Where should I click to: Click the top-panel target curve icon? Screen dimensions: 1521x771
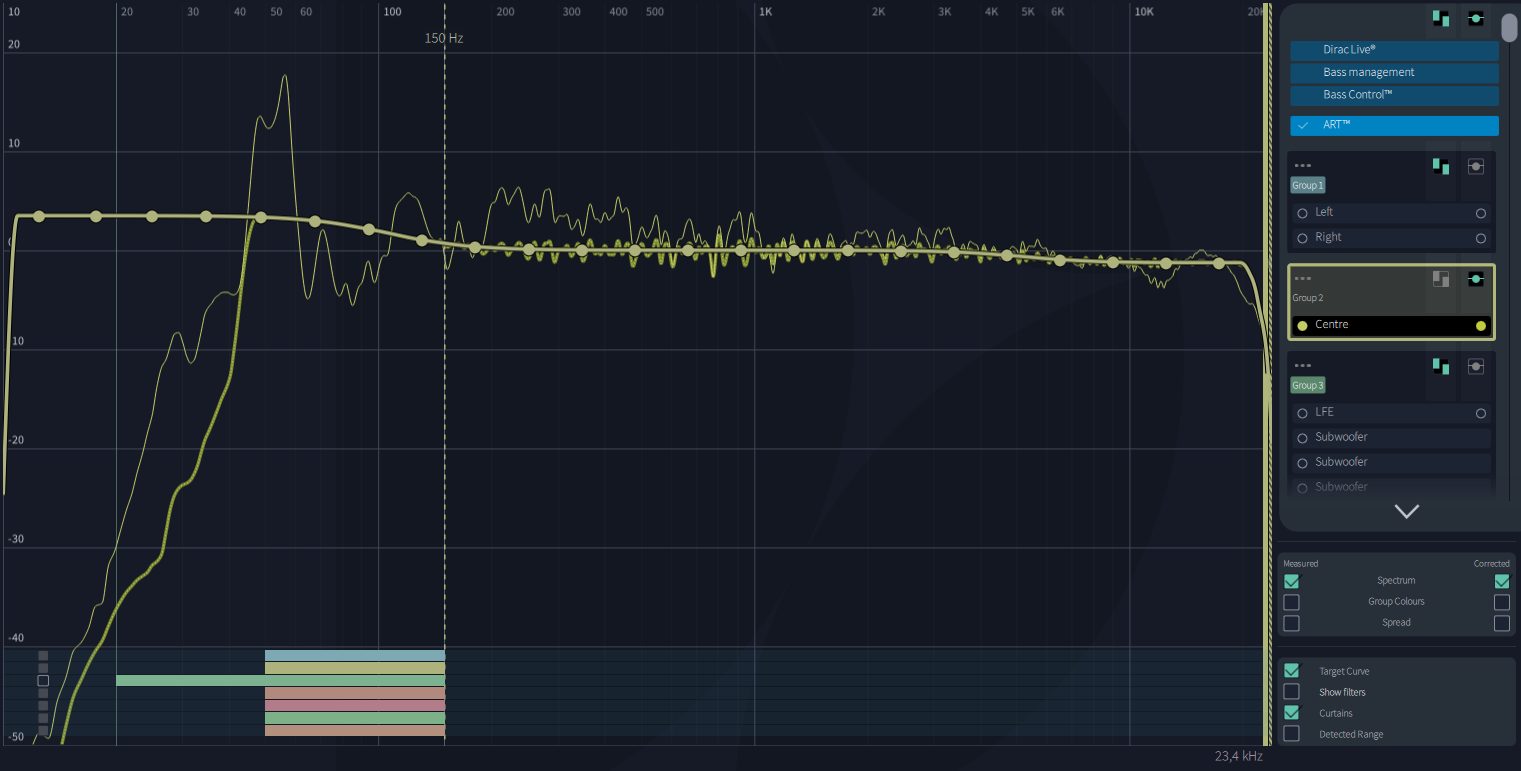coord(1441,19)
